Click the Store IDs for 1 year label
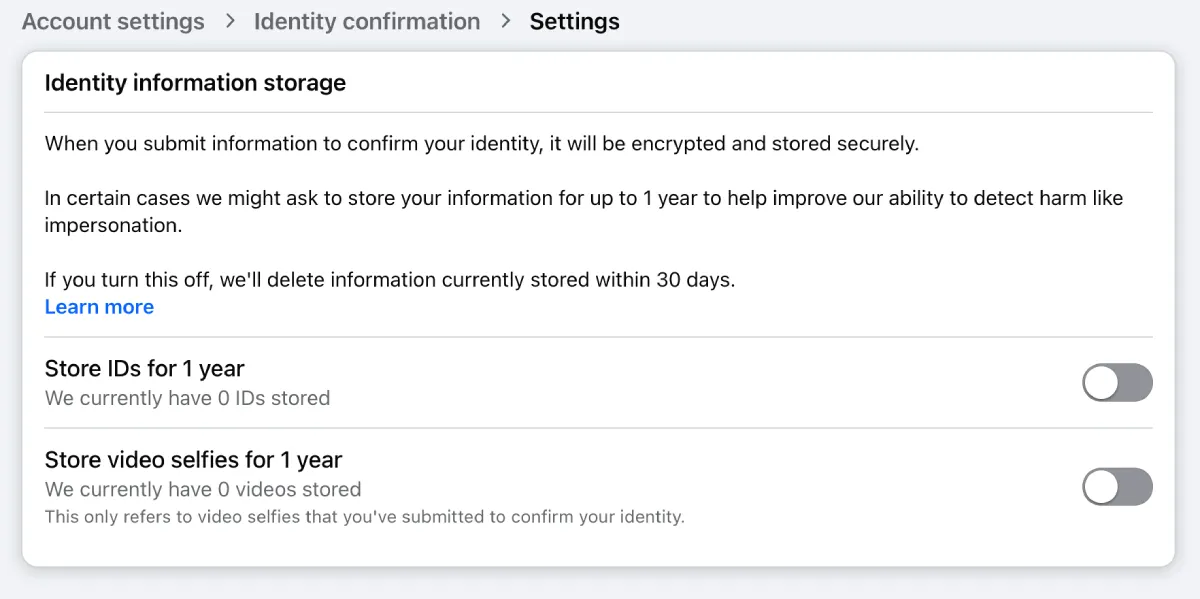The width and height of the screenshot is (1200, 599). 145,369
